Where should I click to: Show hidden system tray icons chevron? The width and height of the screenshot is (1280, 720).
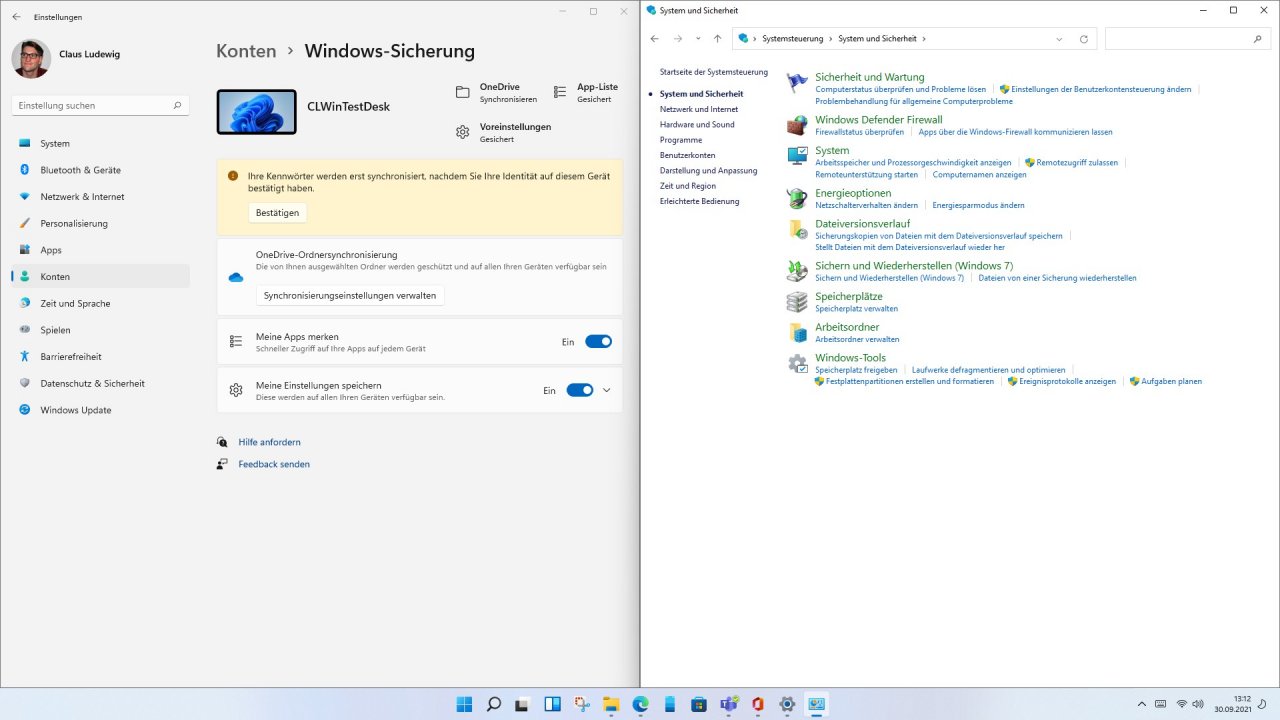point(1142,704)
